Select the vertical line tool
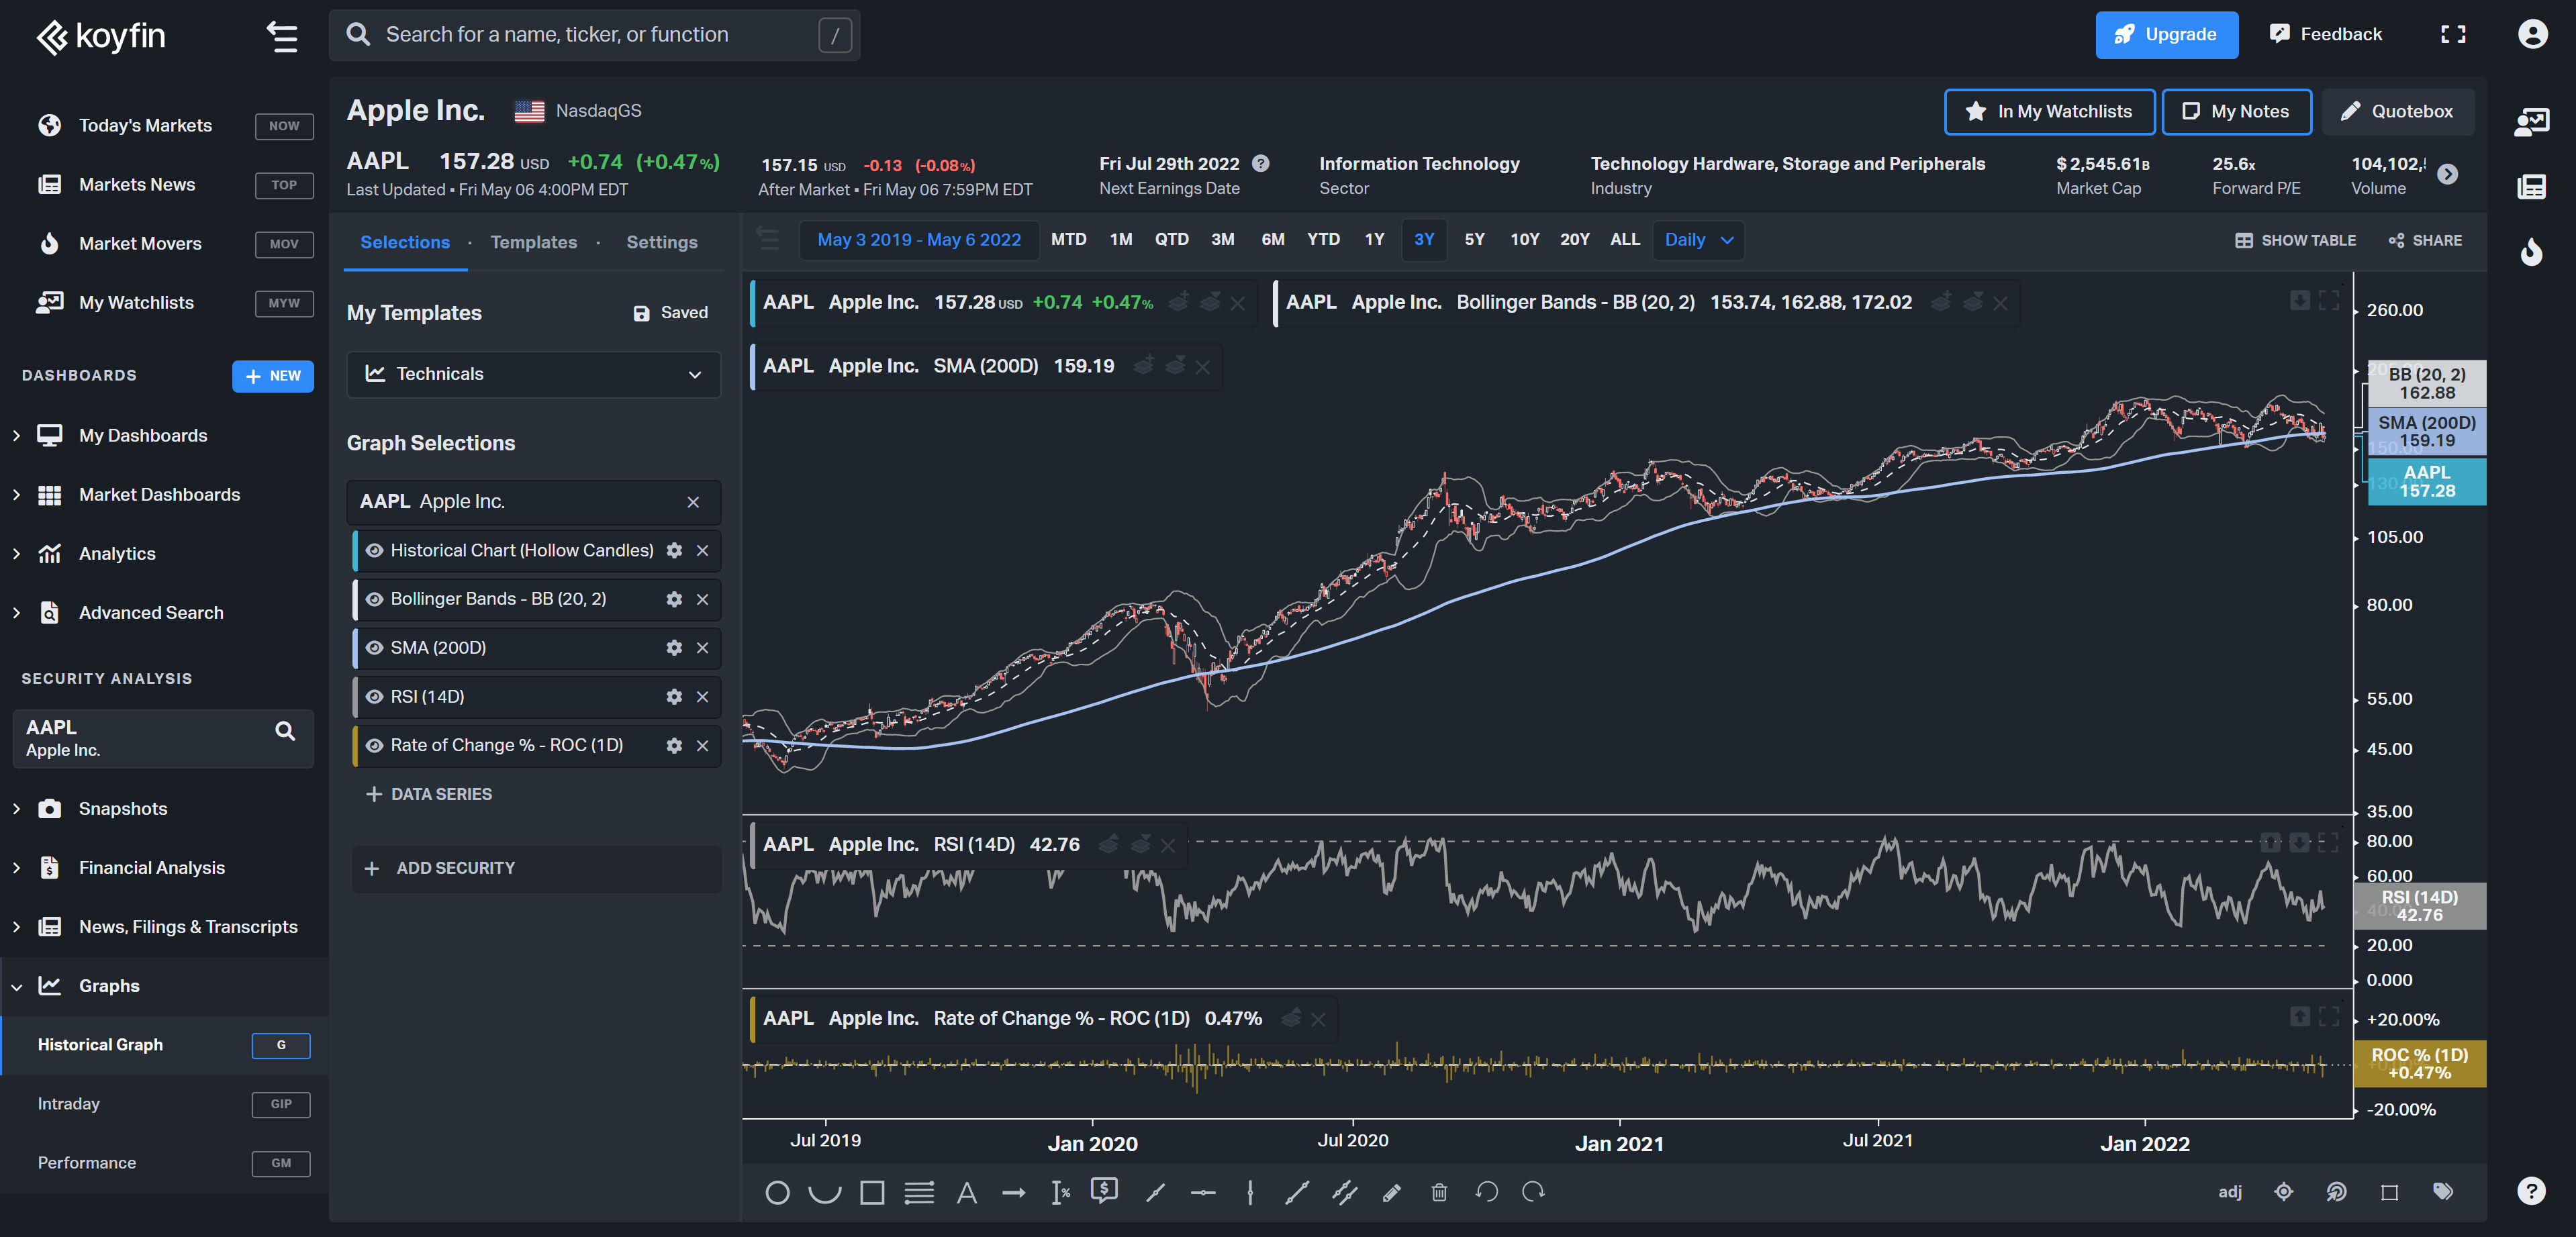Image resolution: width=2576 pixels, height=1237 pixels. (x=1250, y=1192)
